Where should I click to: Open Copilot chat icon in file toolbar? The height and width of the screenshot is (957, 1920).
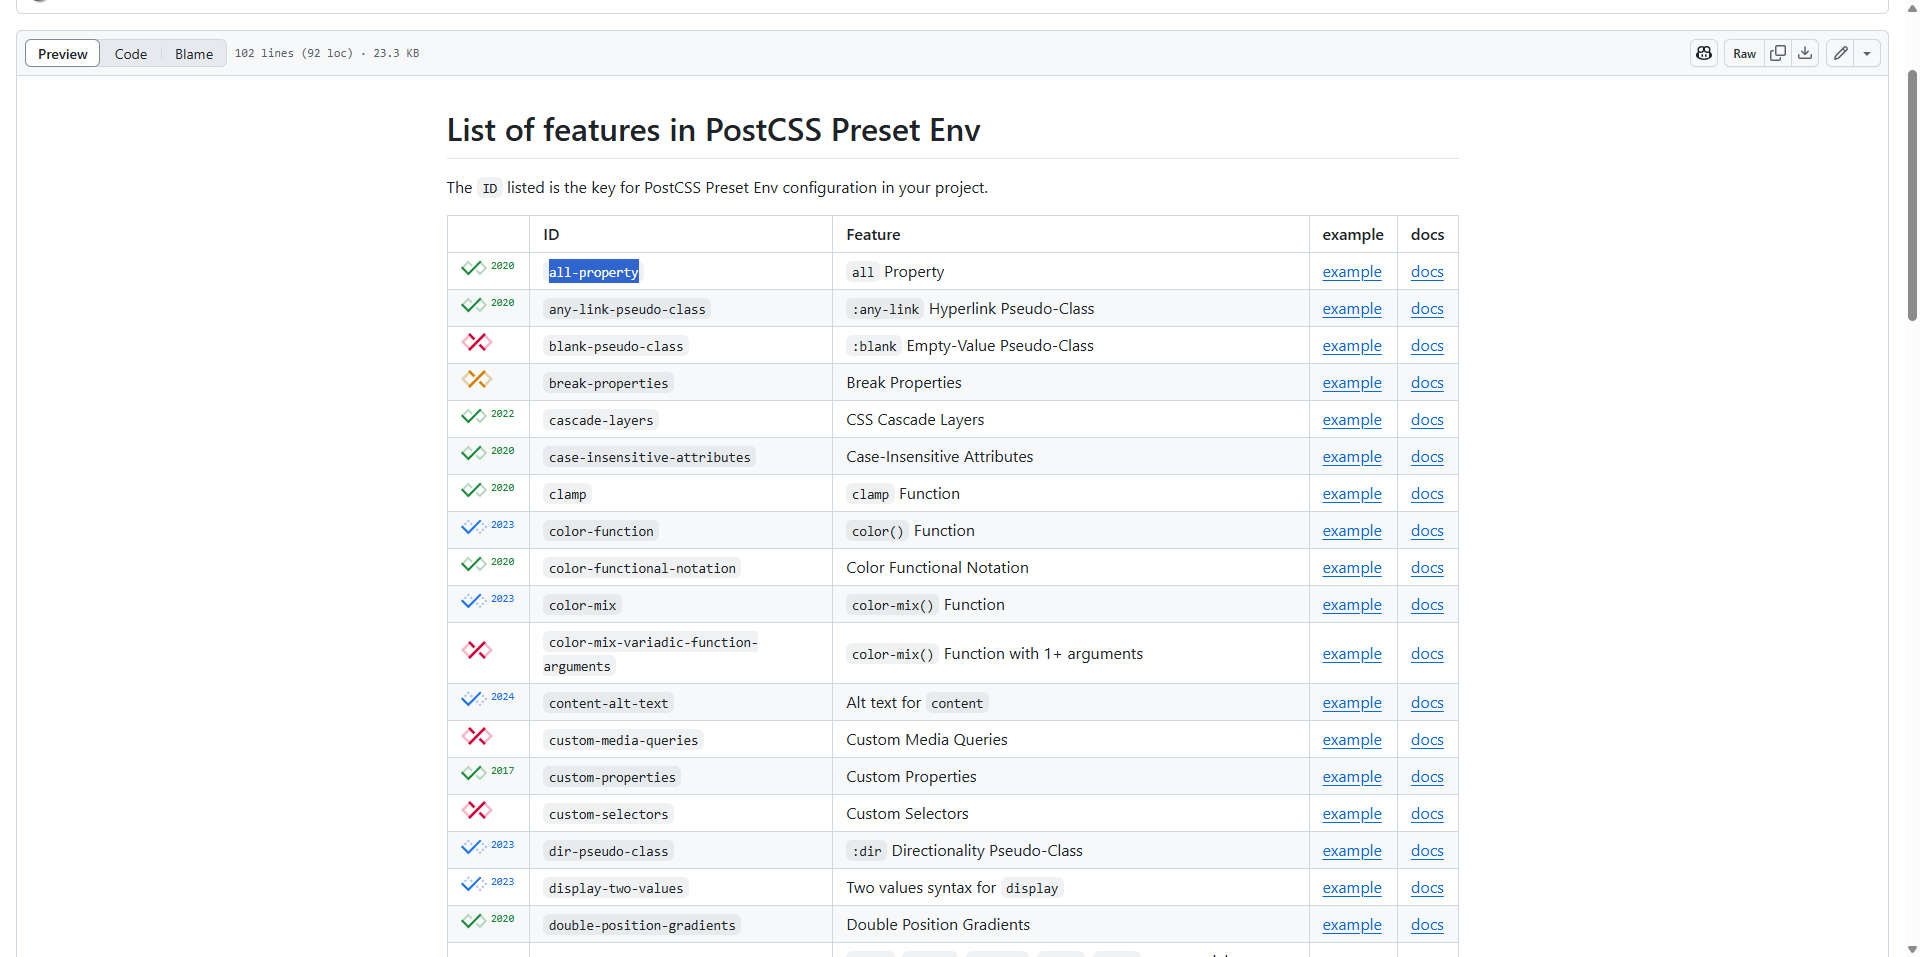1704,53
